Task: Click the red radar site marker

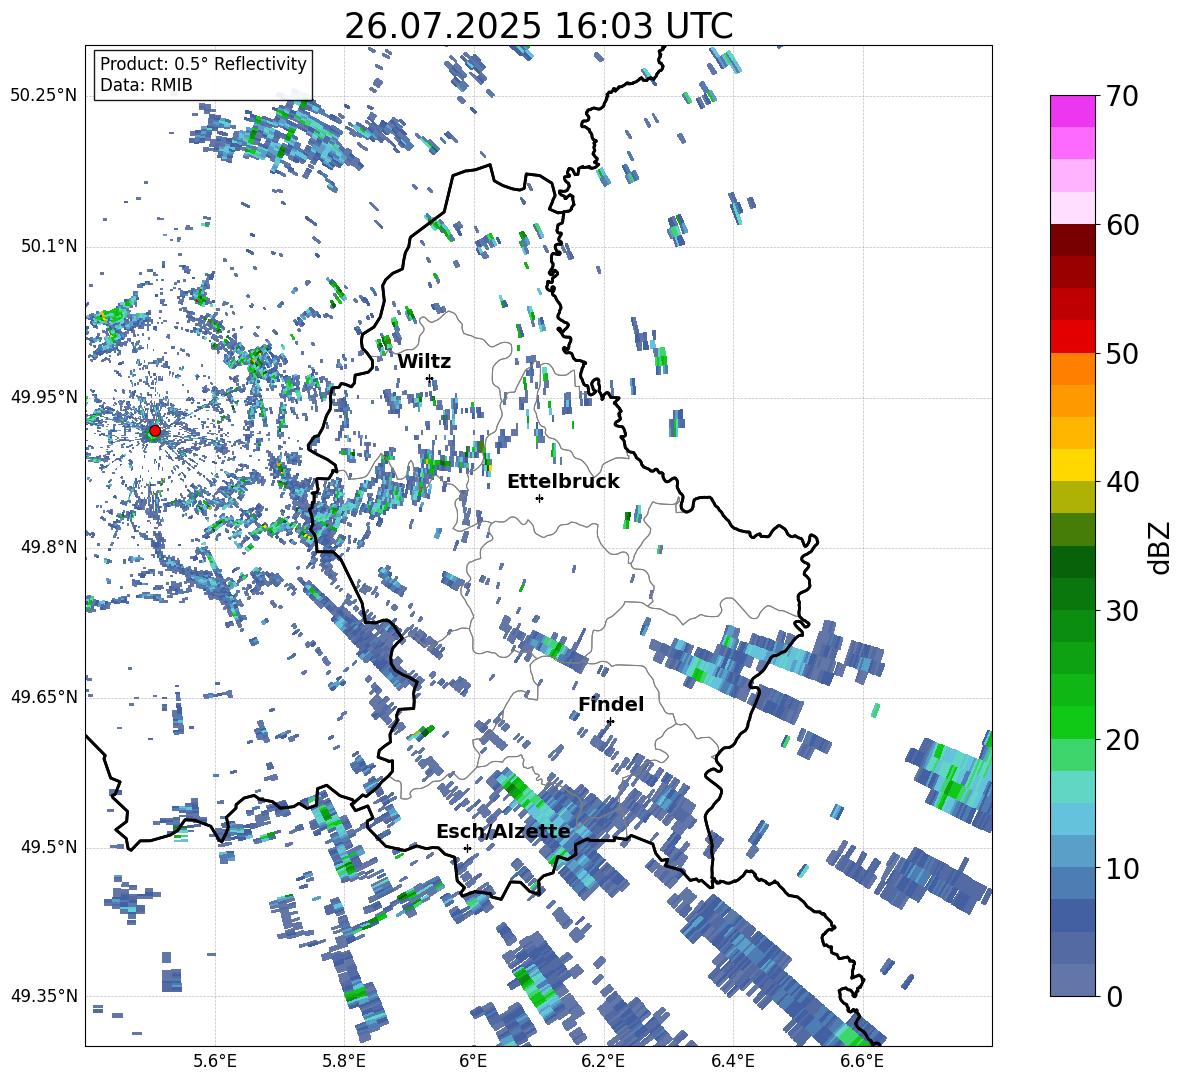Action: coord(155,431)
